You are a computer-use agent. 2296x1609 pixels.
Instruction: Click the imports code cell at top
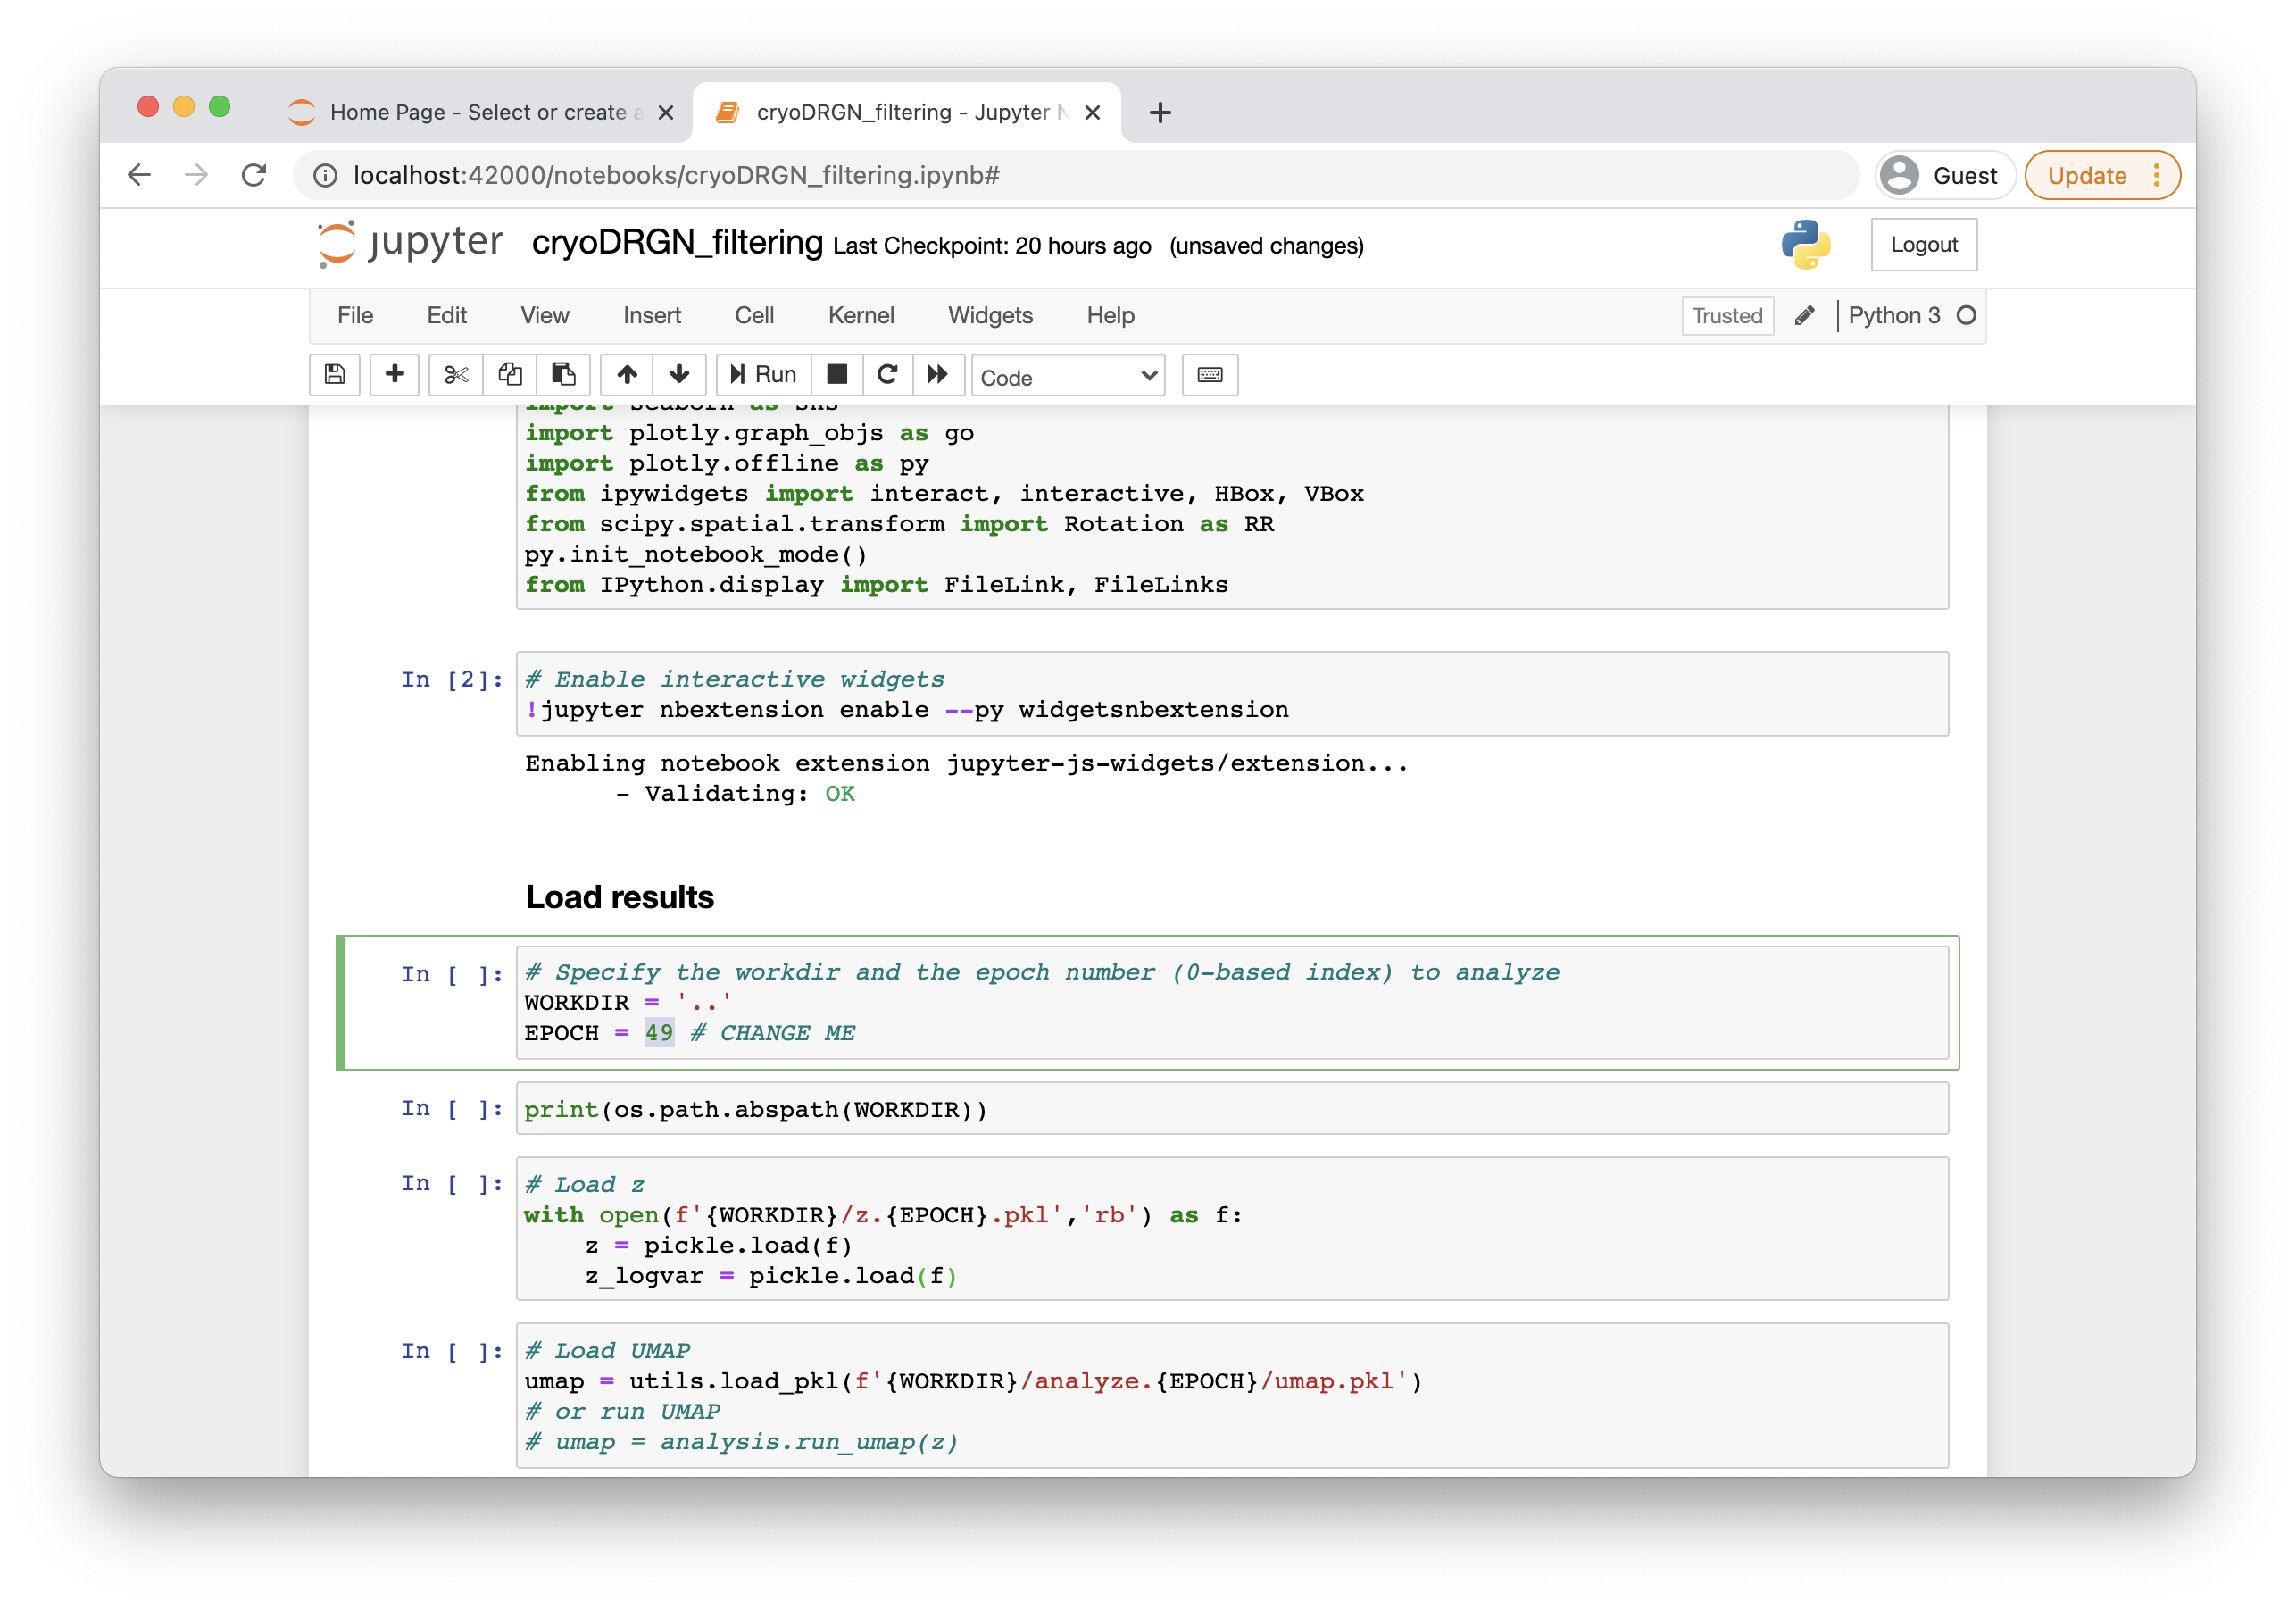coord(1232,506)
